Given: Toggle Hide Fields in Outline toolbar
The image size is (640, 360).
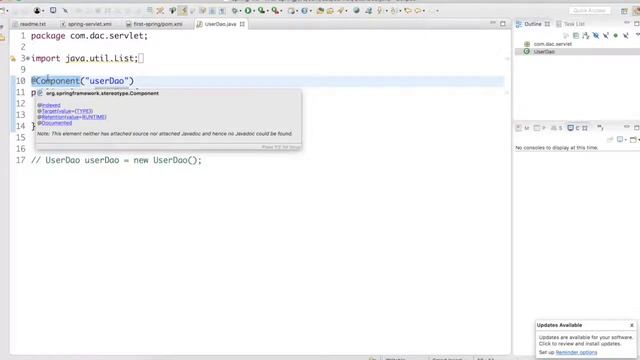Looking at the screenshot, I should (596, 36).
